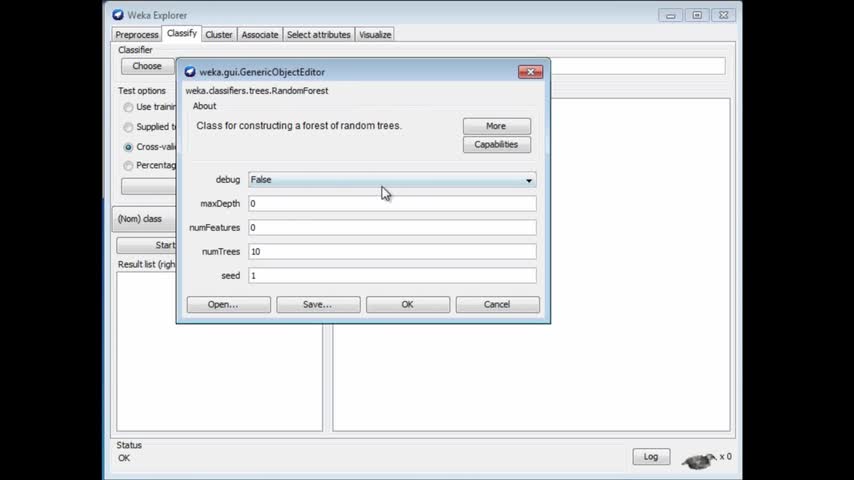Maximize the Weka Explorer window
This screenshot has height=480, width=854.
pyautogui.click(x=697, y=15)
